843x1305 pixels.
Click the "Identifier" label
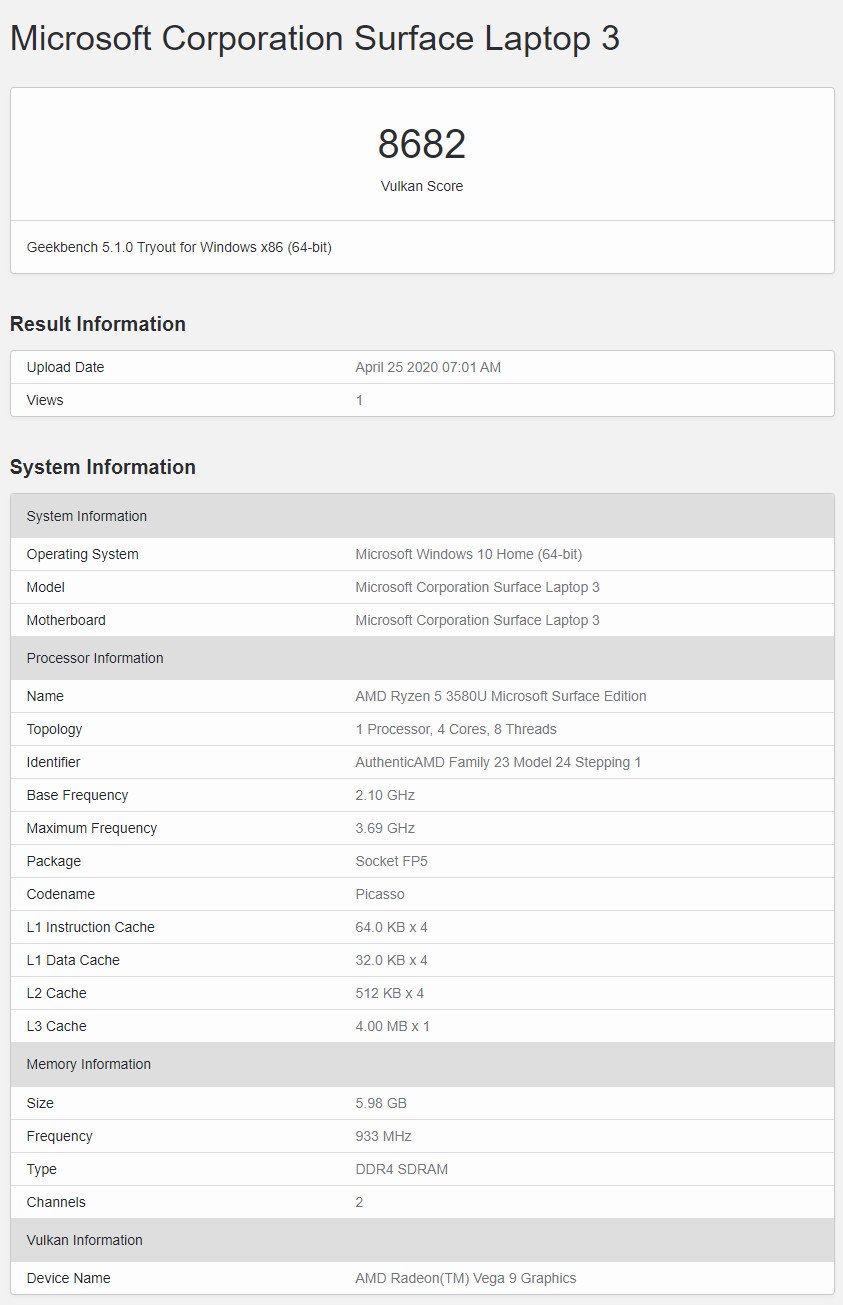click(53, 762)
